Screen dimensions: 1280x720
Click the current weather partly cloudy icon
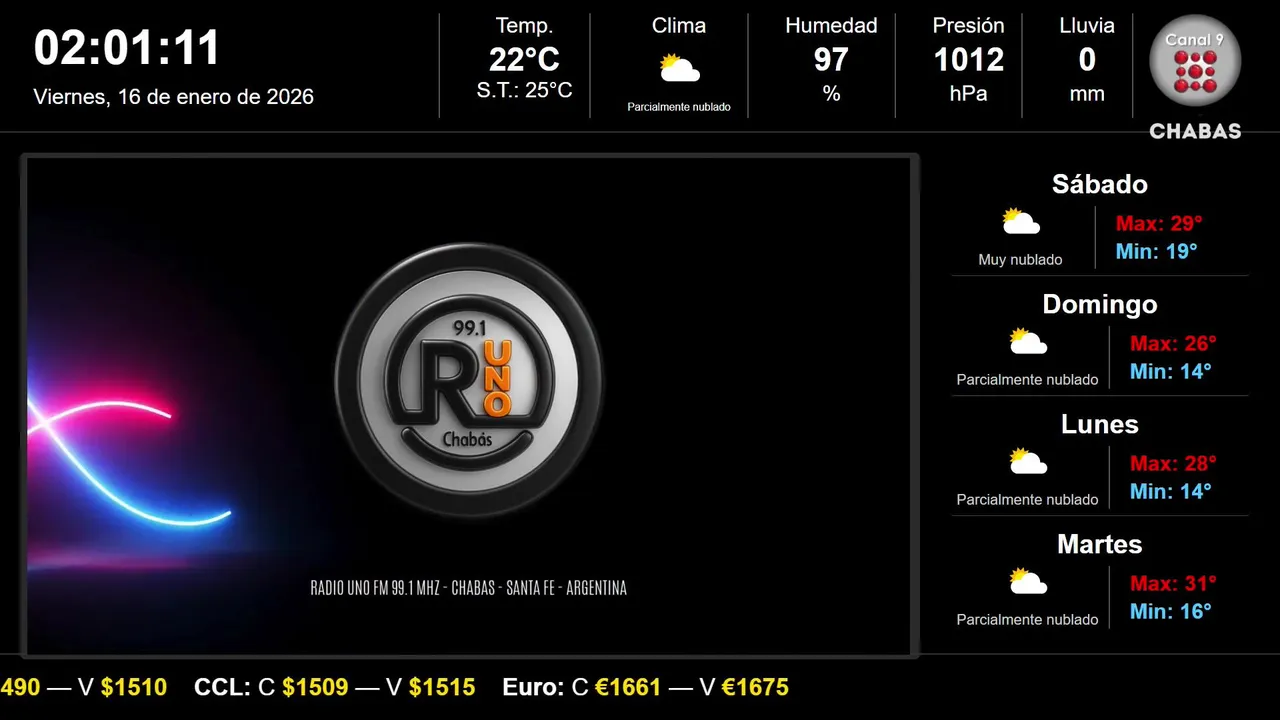tap(679, 69)
